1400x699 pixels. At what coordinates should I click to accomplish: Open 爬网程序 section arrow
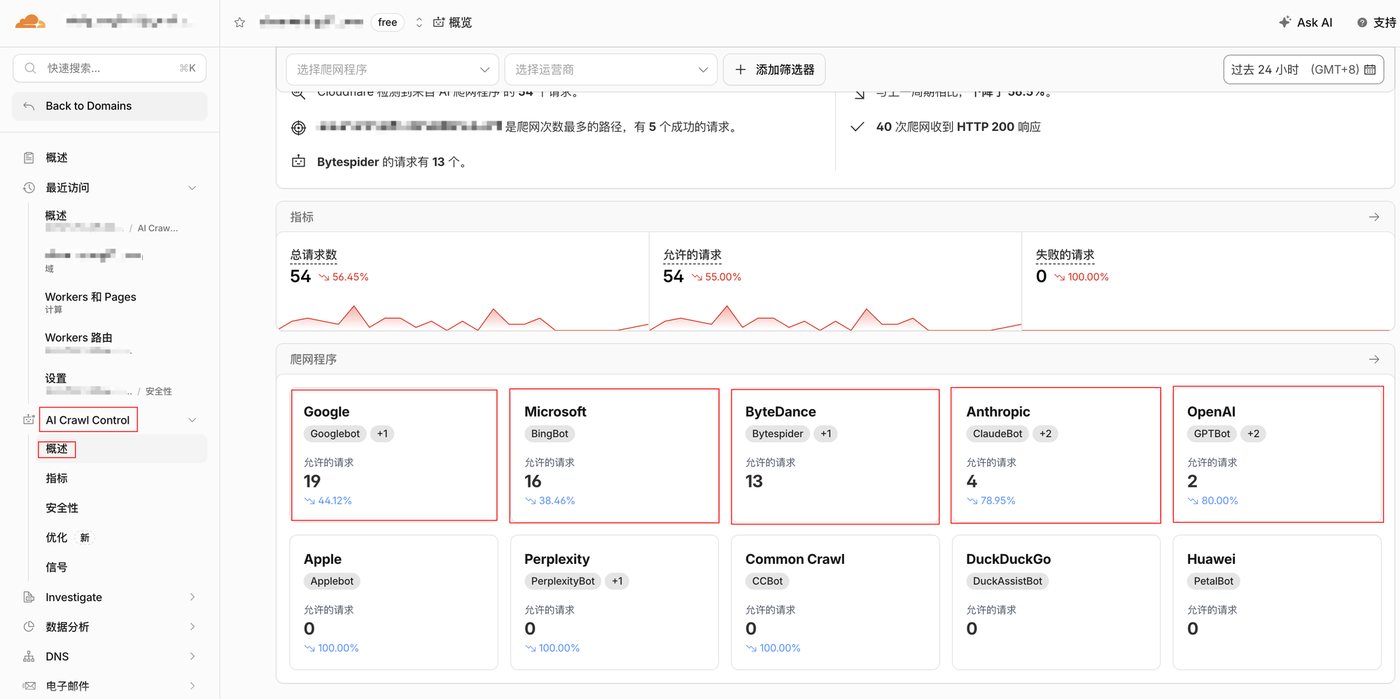pyautogui.click(x=1374, y=359)
